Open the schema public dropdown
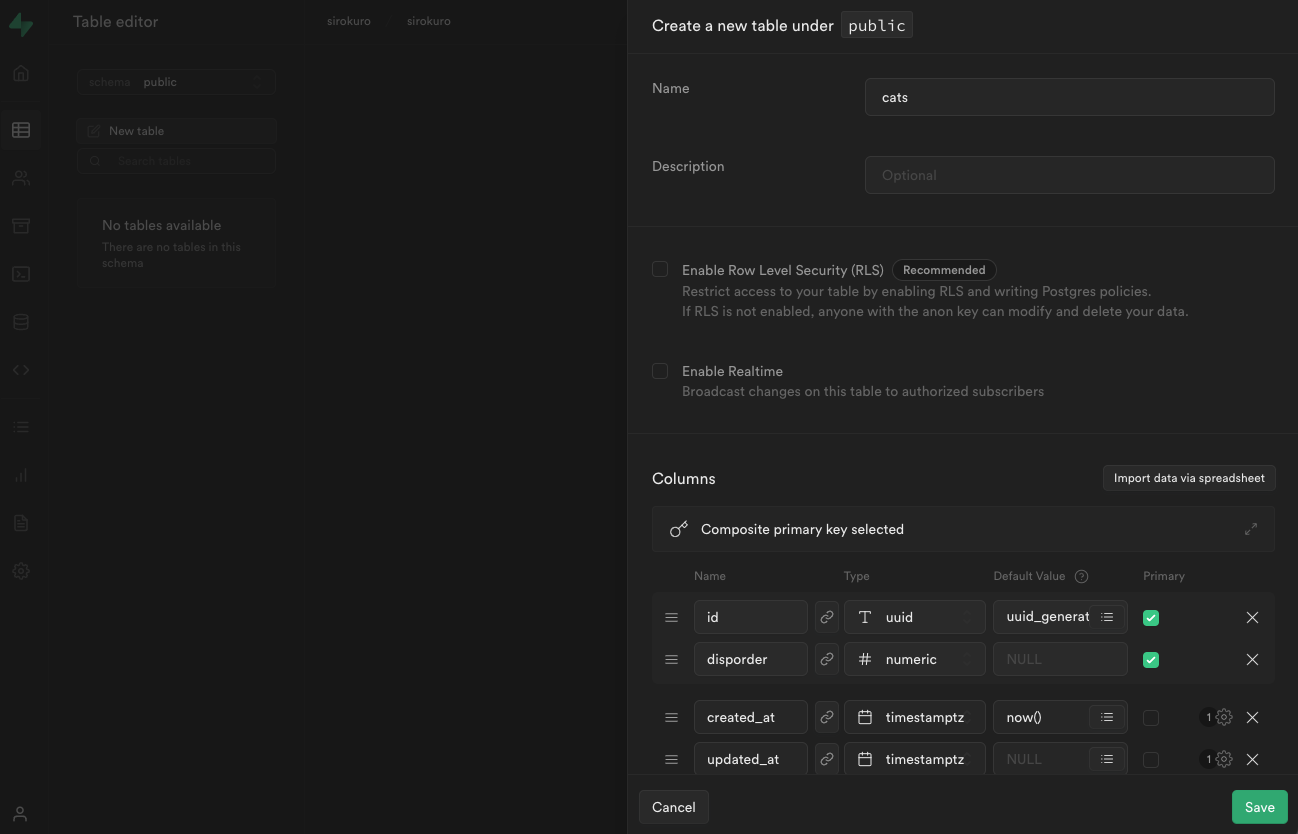Screen dimensions: 1298x834 (176, 82)
